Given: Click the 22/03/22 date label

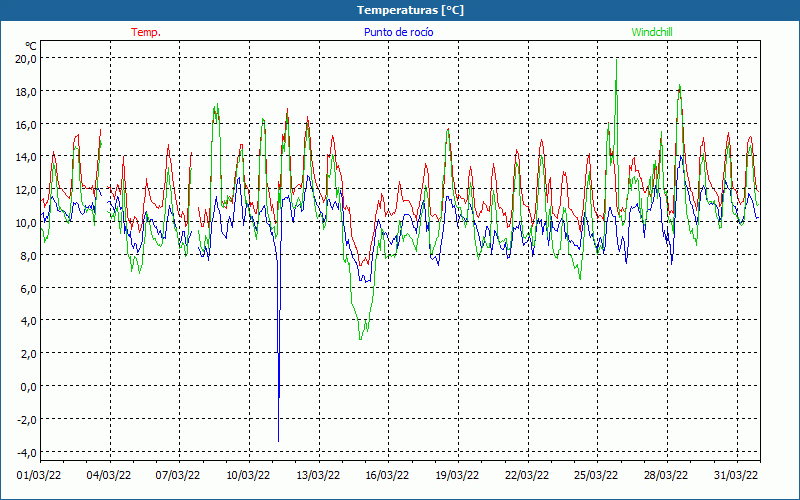Looking at the screenshot, I should (527, 476).
